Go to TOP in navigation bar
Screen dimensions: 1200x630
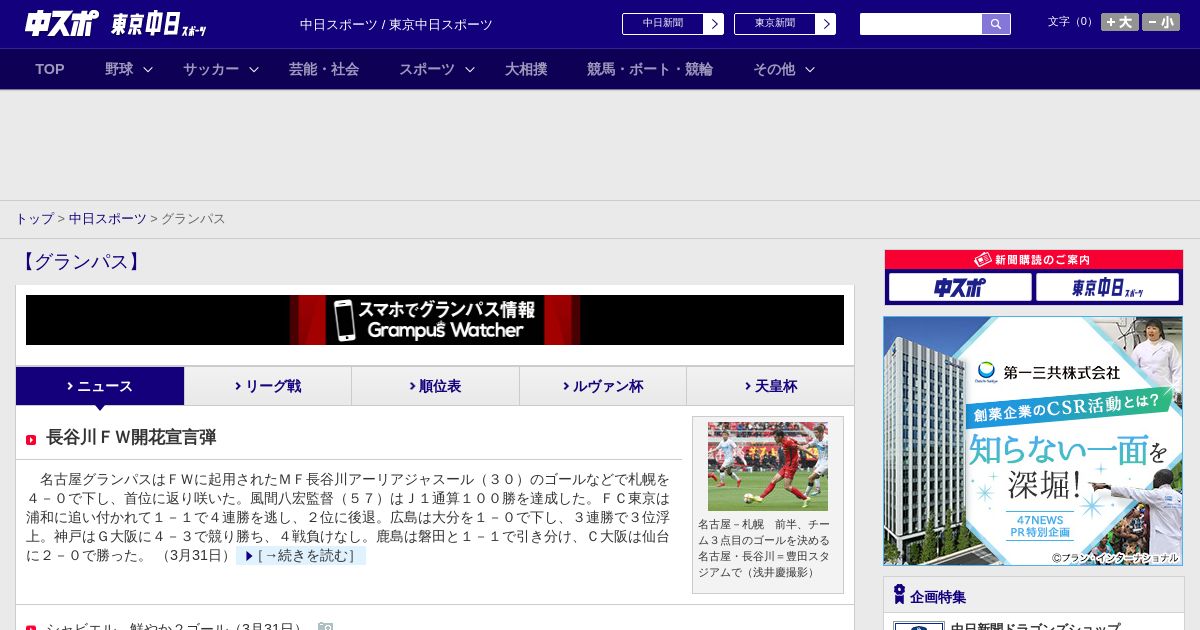click(x=50, y=69)
